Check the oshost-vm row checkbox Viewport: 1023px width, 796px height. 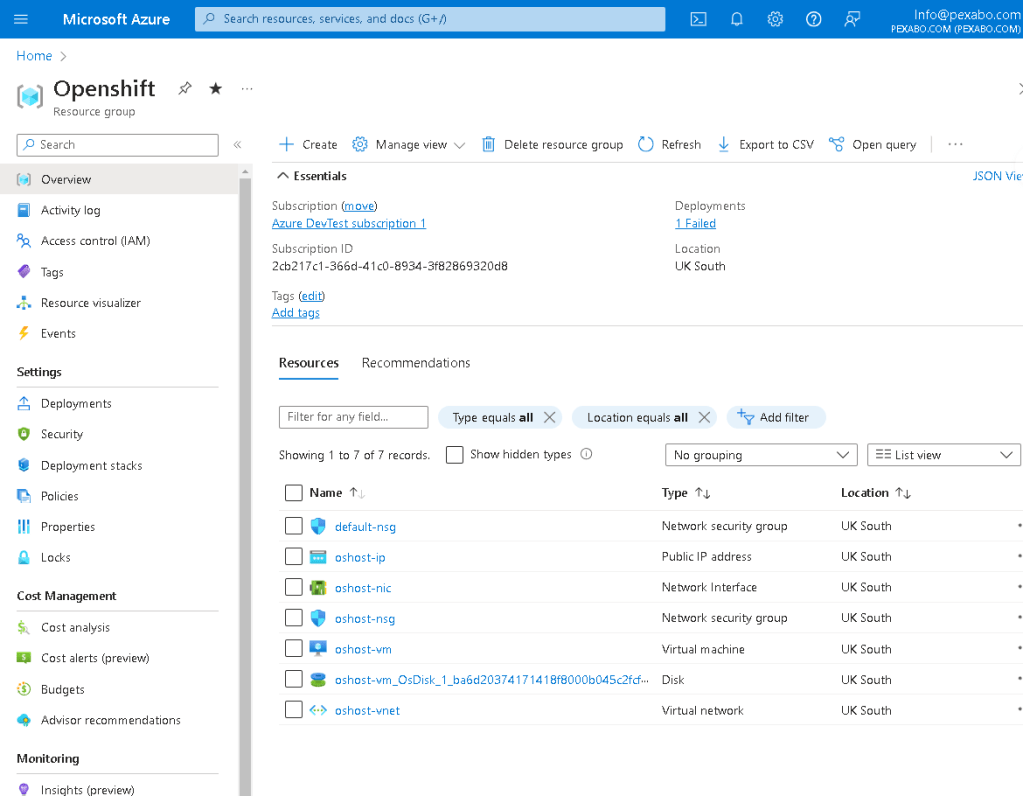tap(294, 649)
